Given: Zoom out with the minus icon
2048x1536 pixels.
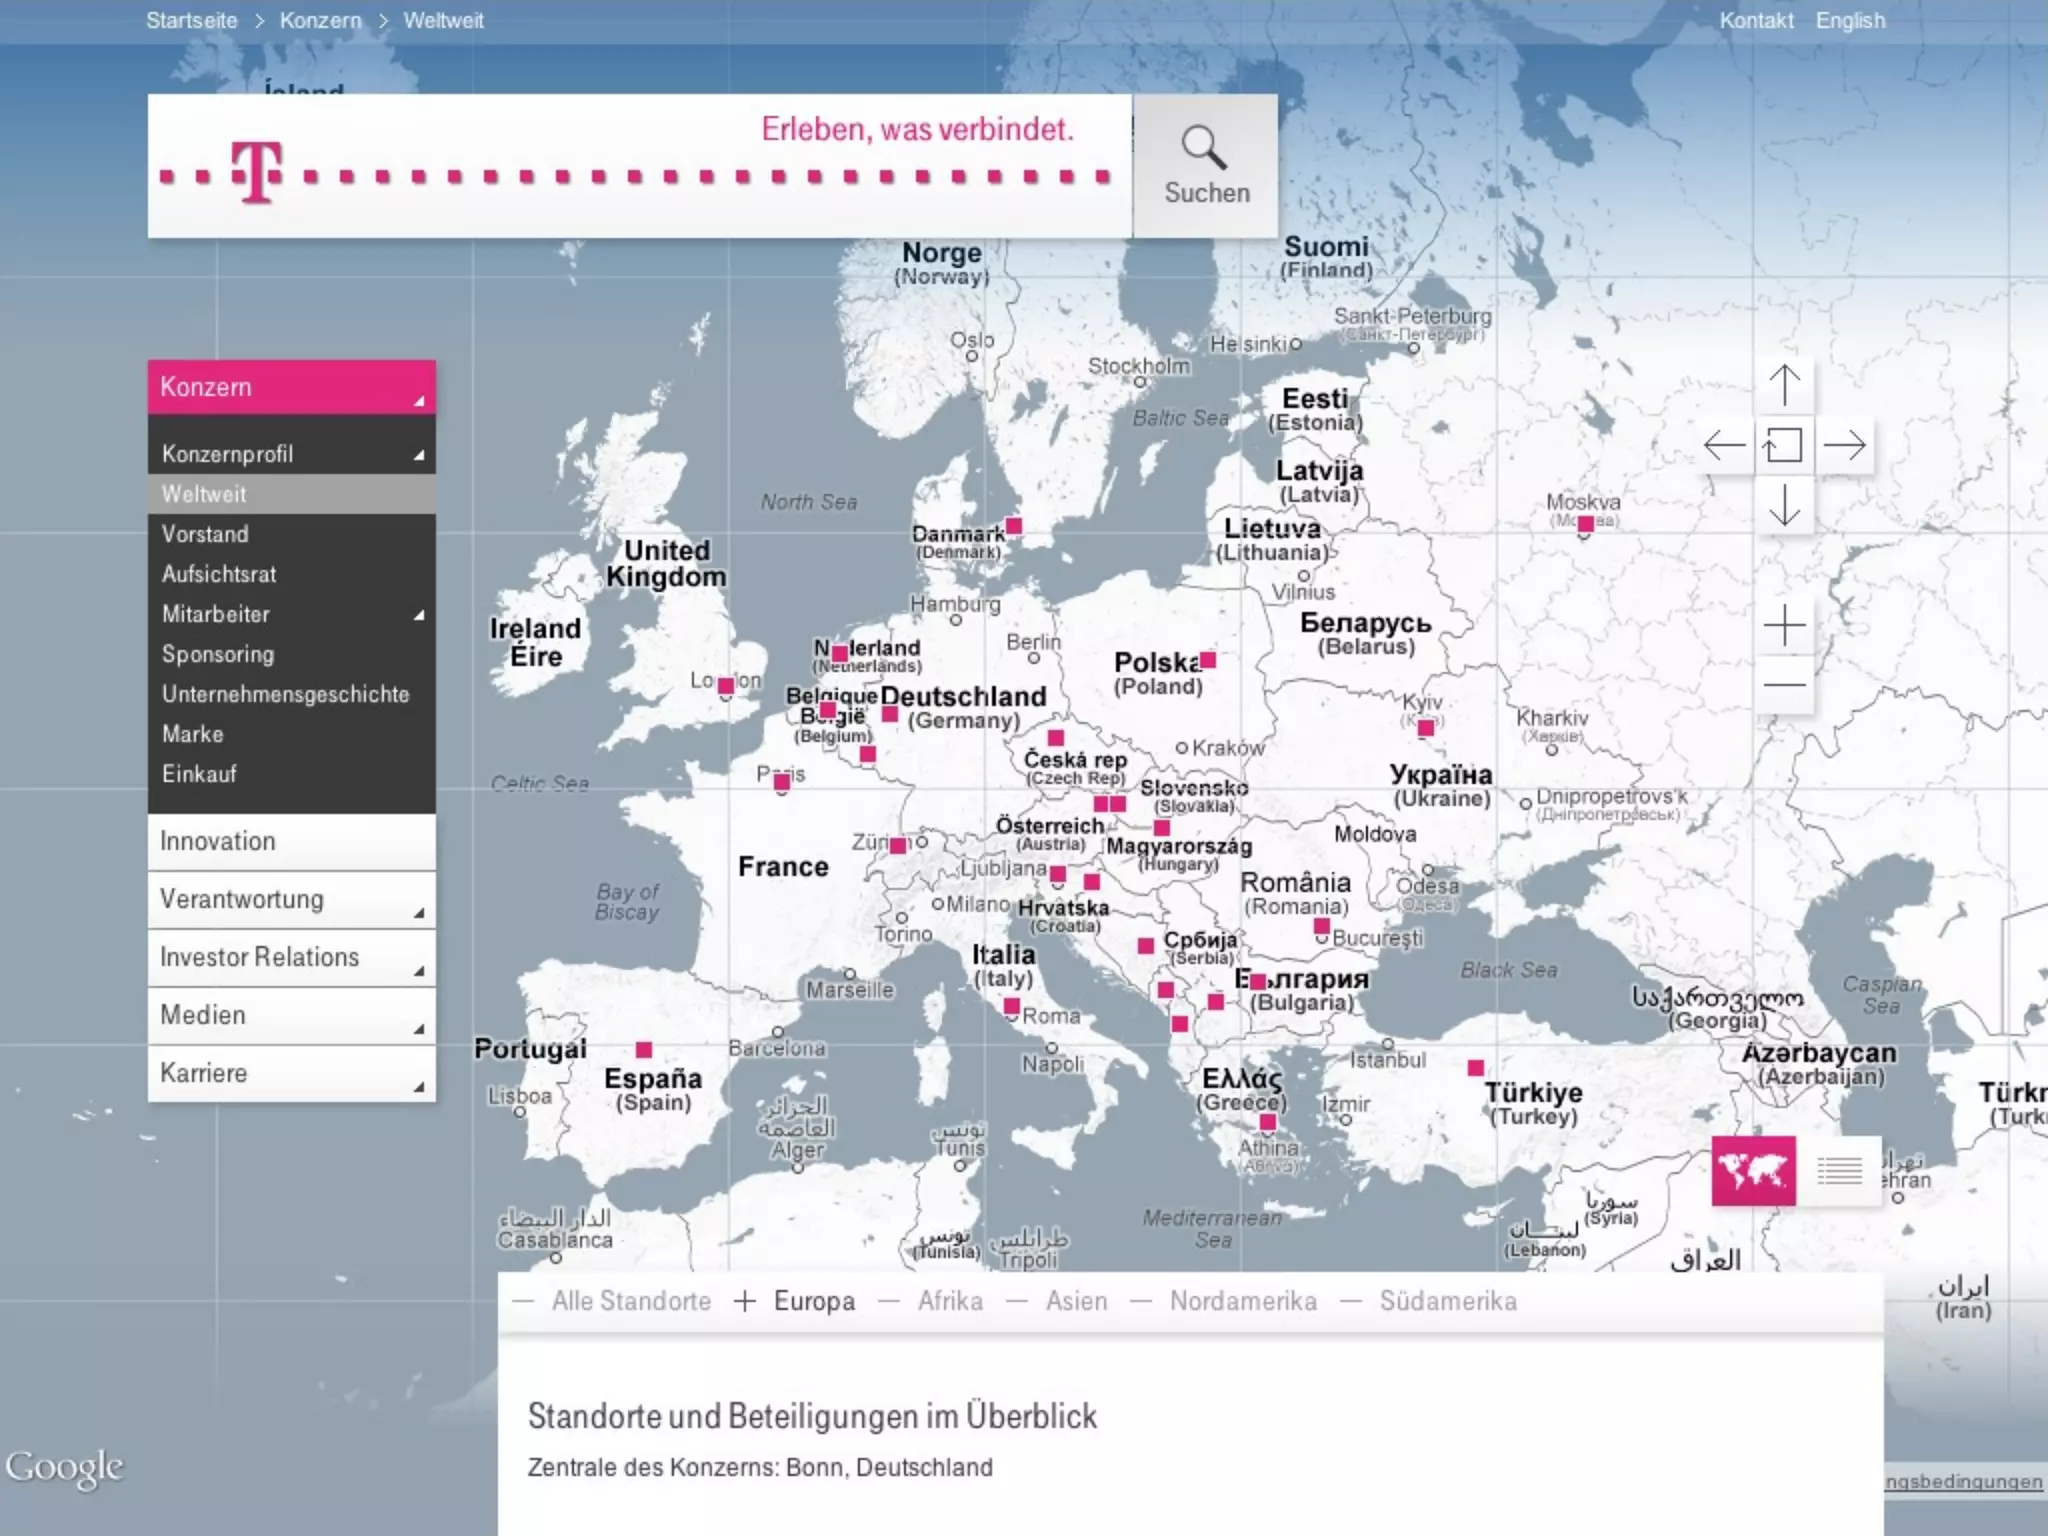Looking at the screenshot, I should pos(1784,685).
